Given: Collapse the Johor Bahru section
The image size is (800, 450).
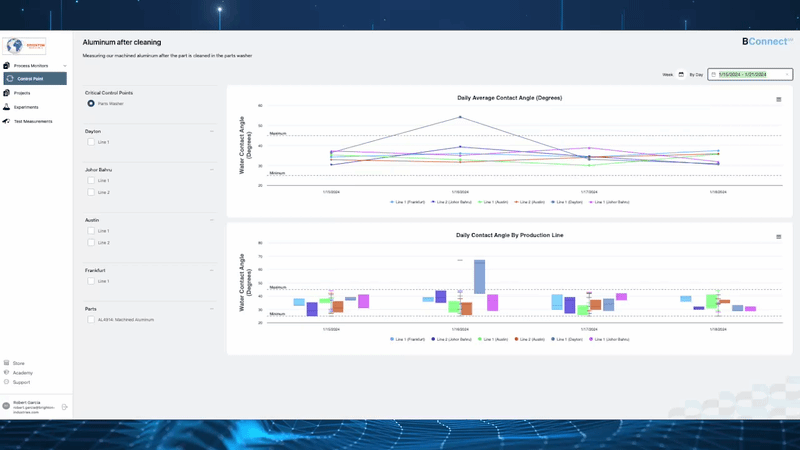Looking at the screenshot, I should point(212,170).
